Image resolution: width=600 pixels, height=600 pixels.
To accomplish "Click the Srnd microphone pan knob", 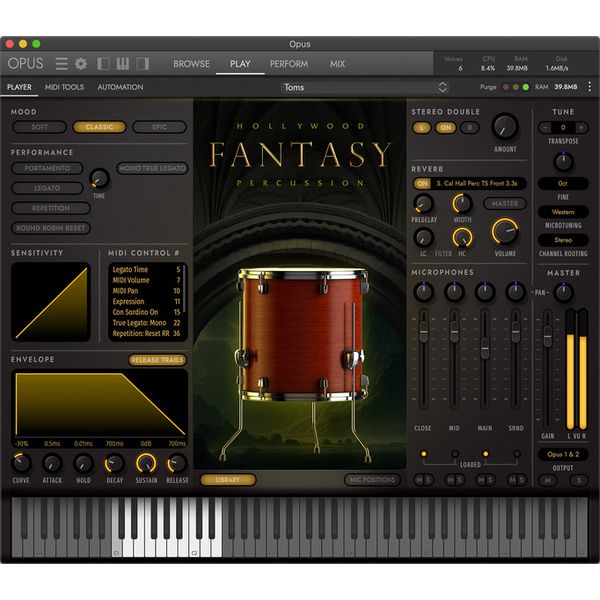I will click(x=515, y=292).
